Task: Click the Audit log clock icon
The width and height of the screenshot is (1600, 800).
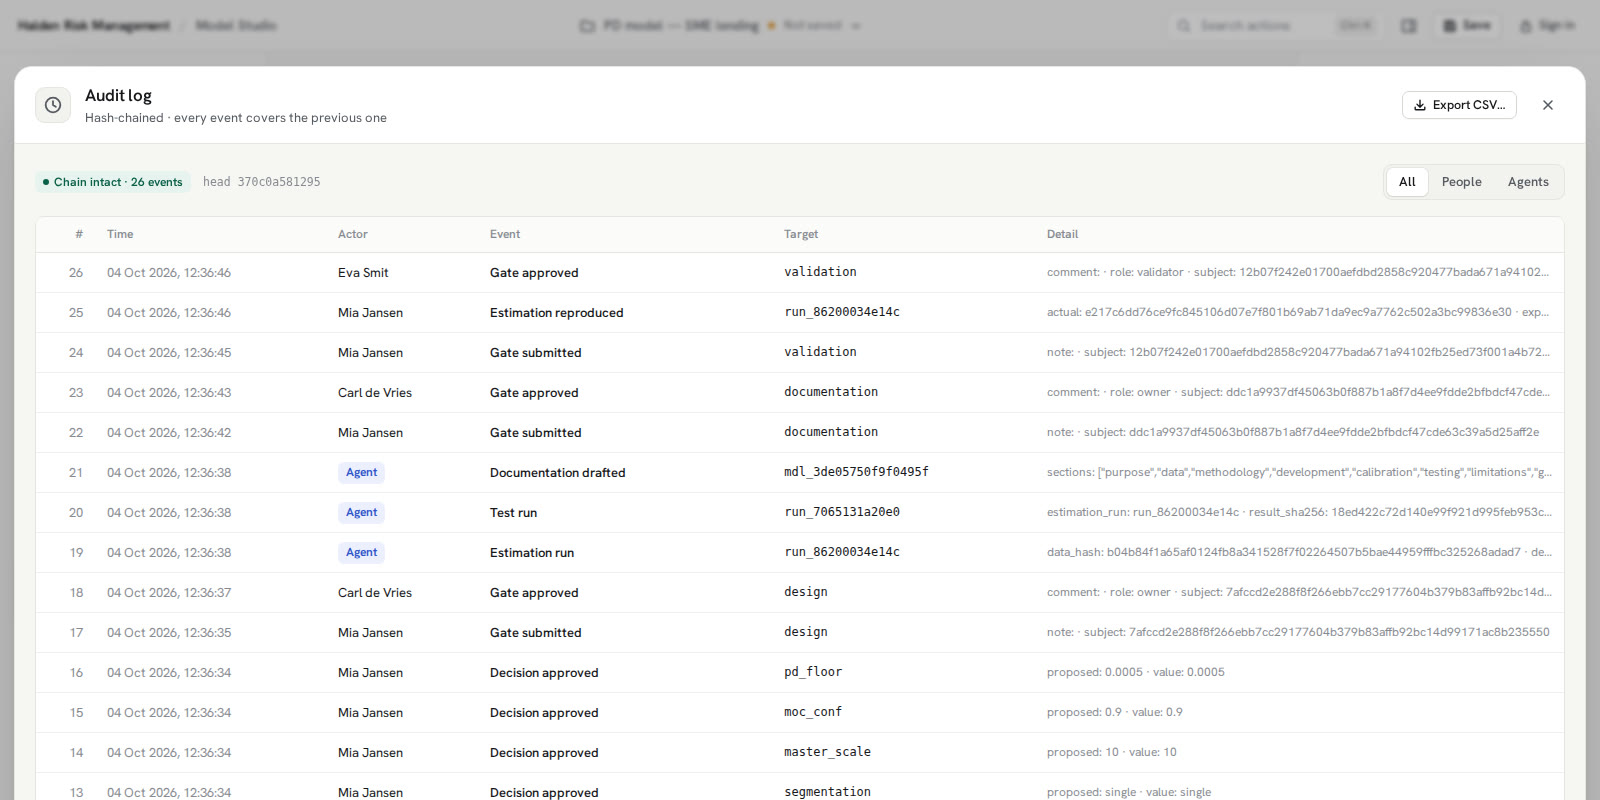Action: tap(53, 105)
